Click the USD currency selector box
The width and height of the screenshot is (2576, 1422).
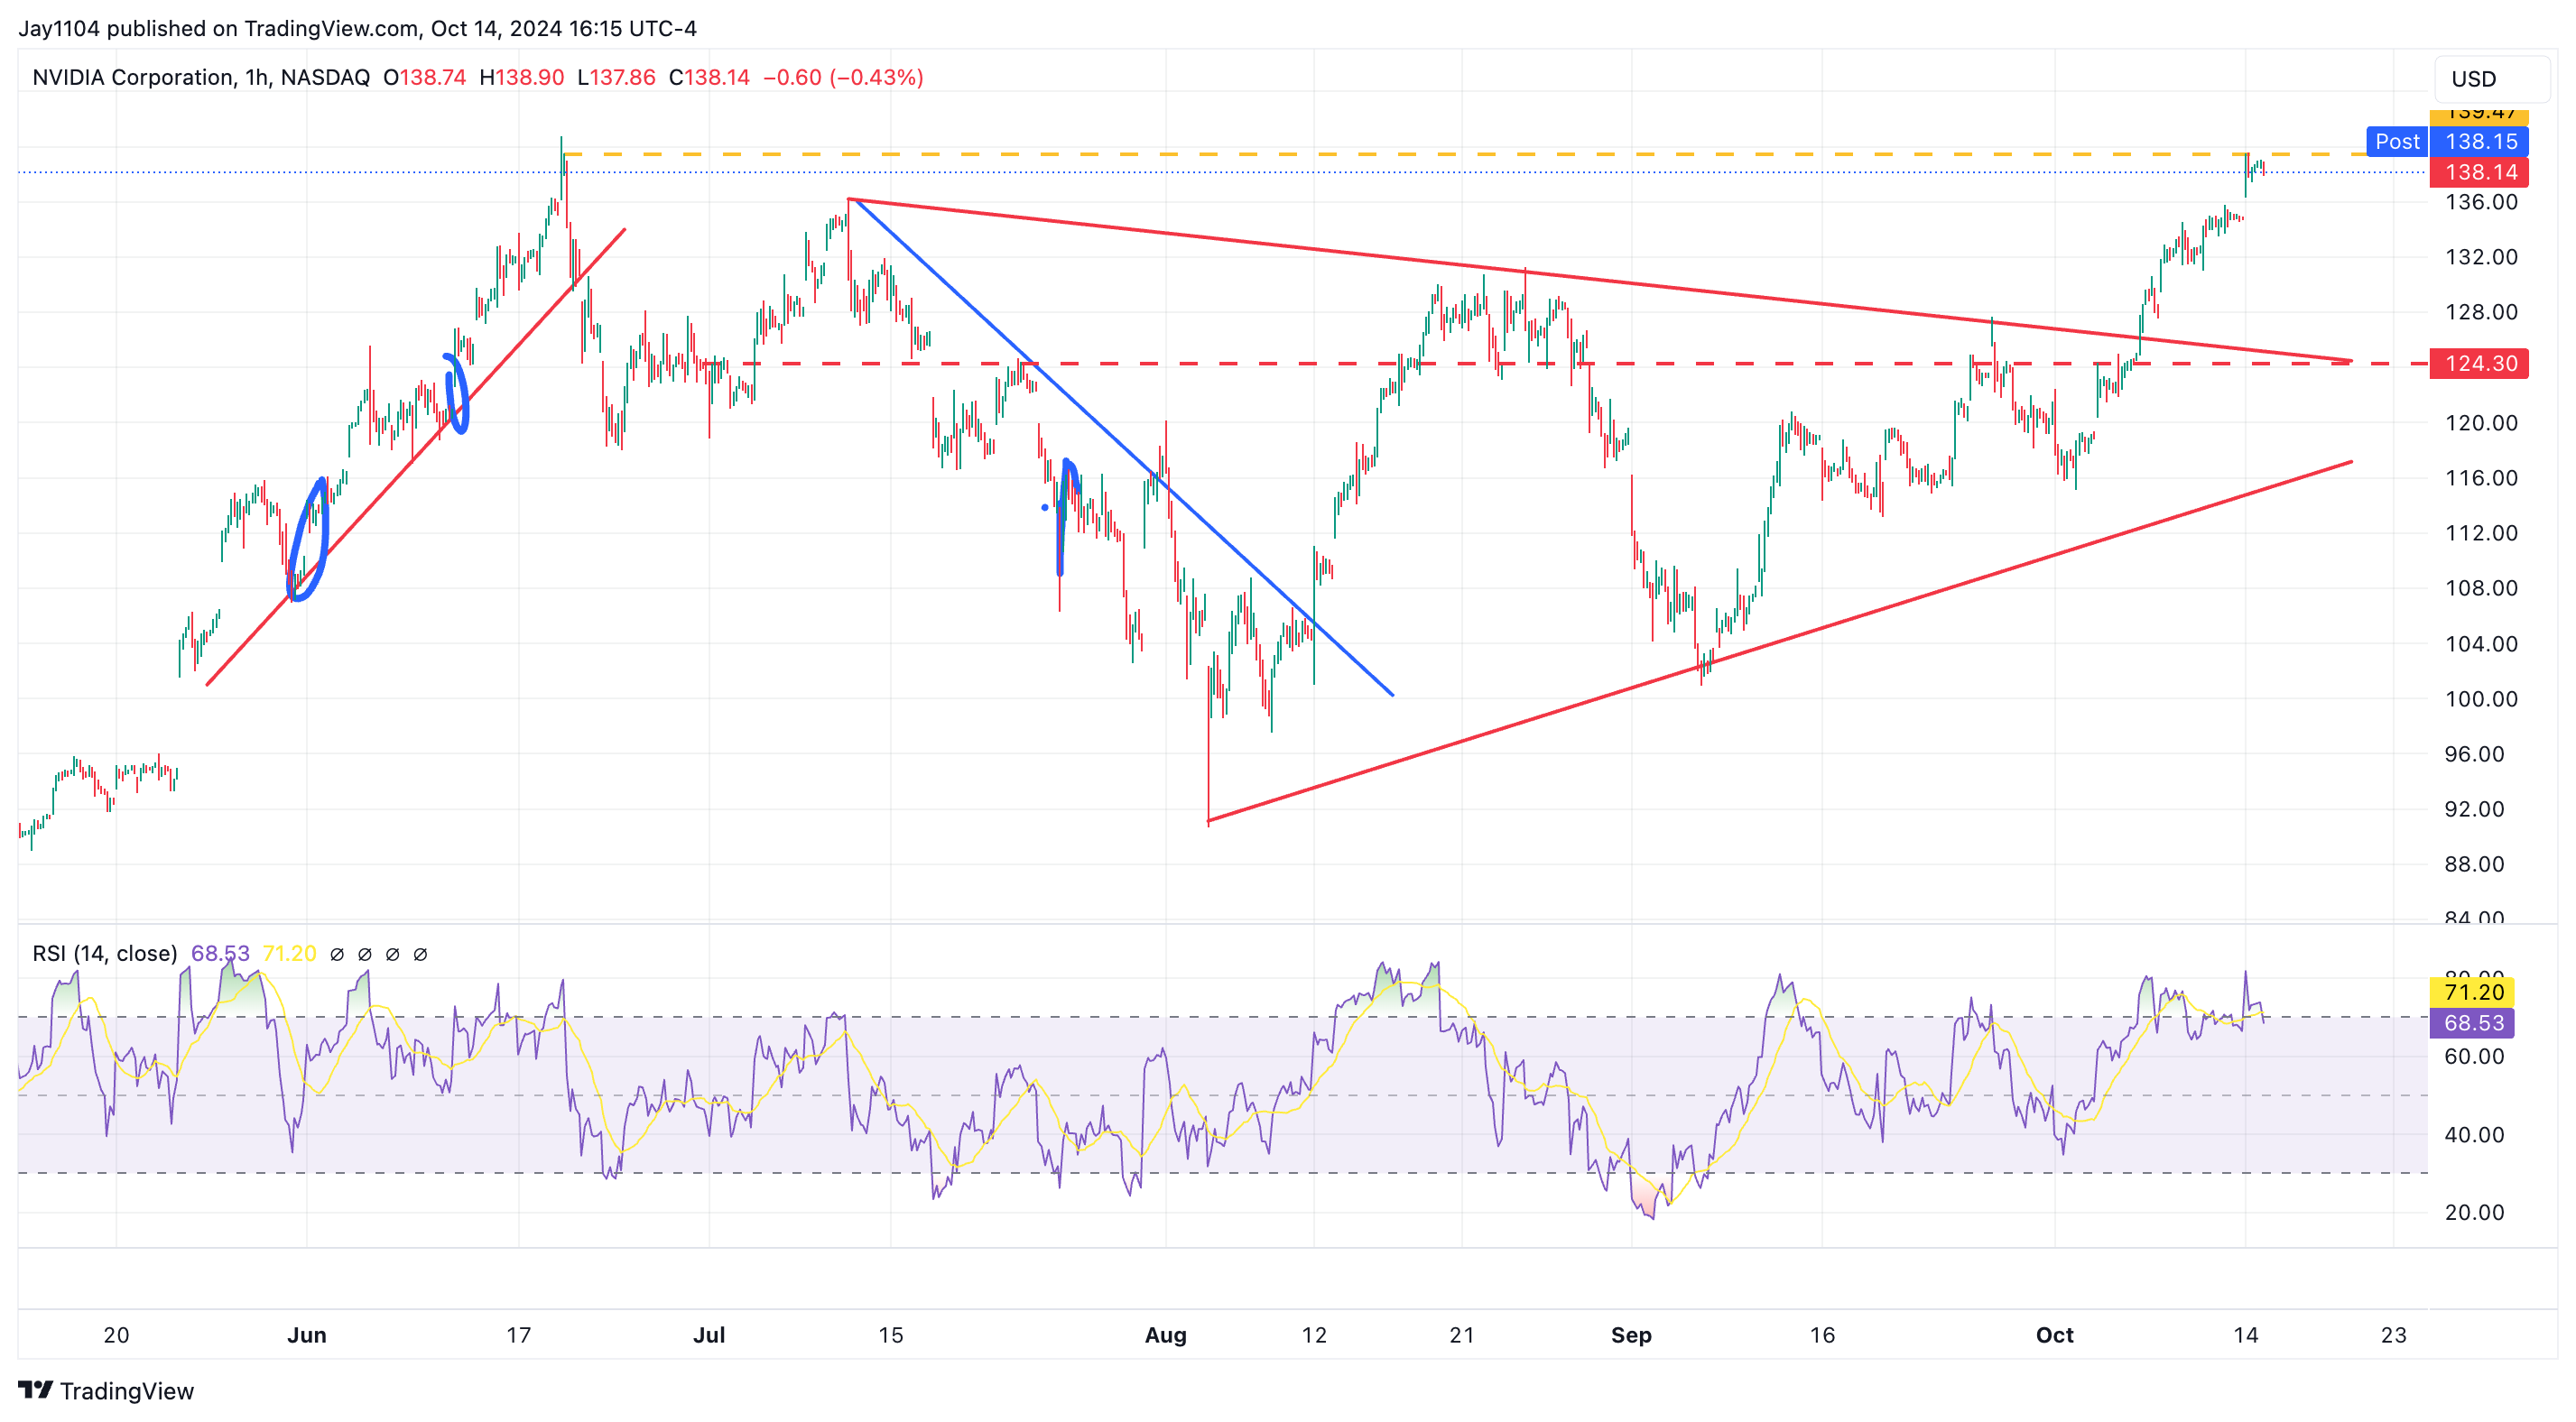point(2493,79)
